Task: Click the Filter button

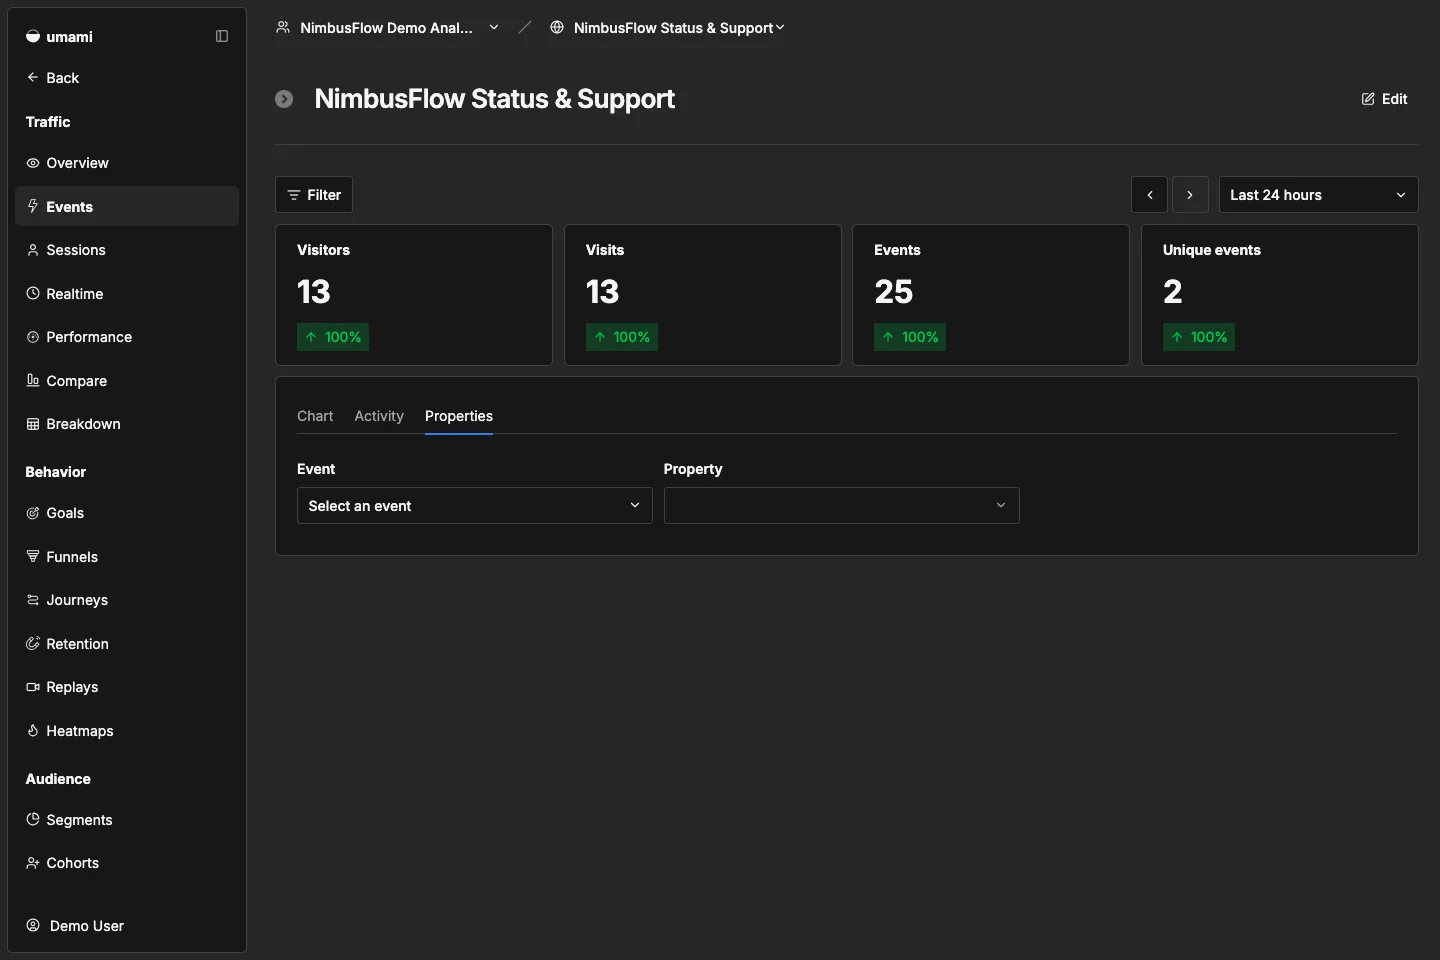Action: point(314,195)
